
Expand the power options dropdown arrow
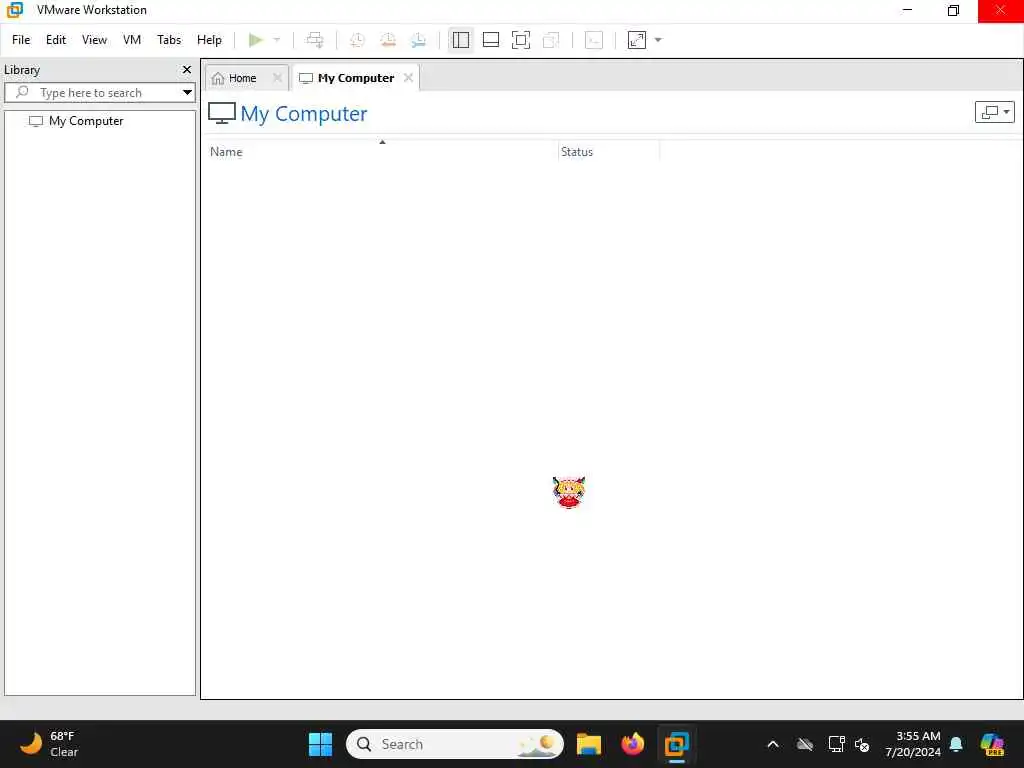(277, 40)
